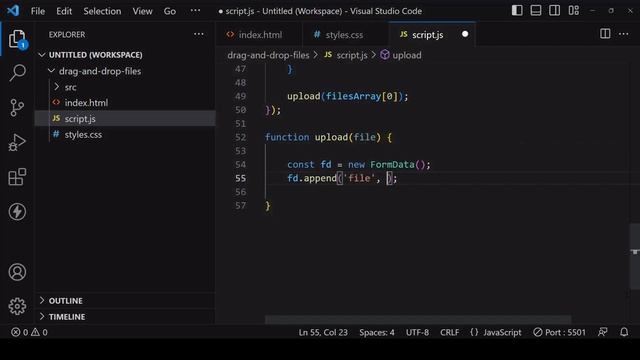Open Customize Layout options

pyautogui.click(x=573, y=10)
